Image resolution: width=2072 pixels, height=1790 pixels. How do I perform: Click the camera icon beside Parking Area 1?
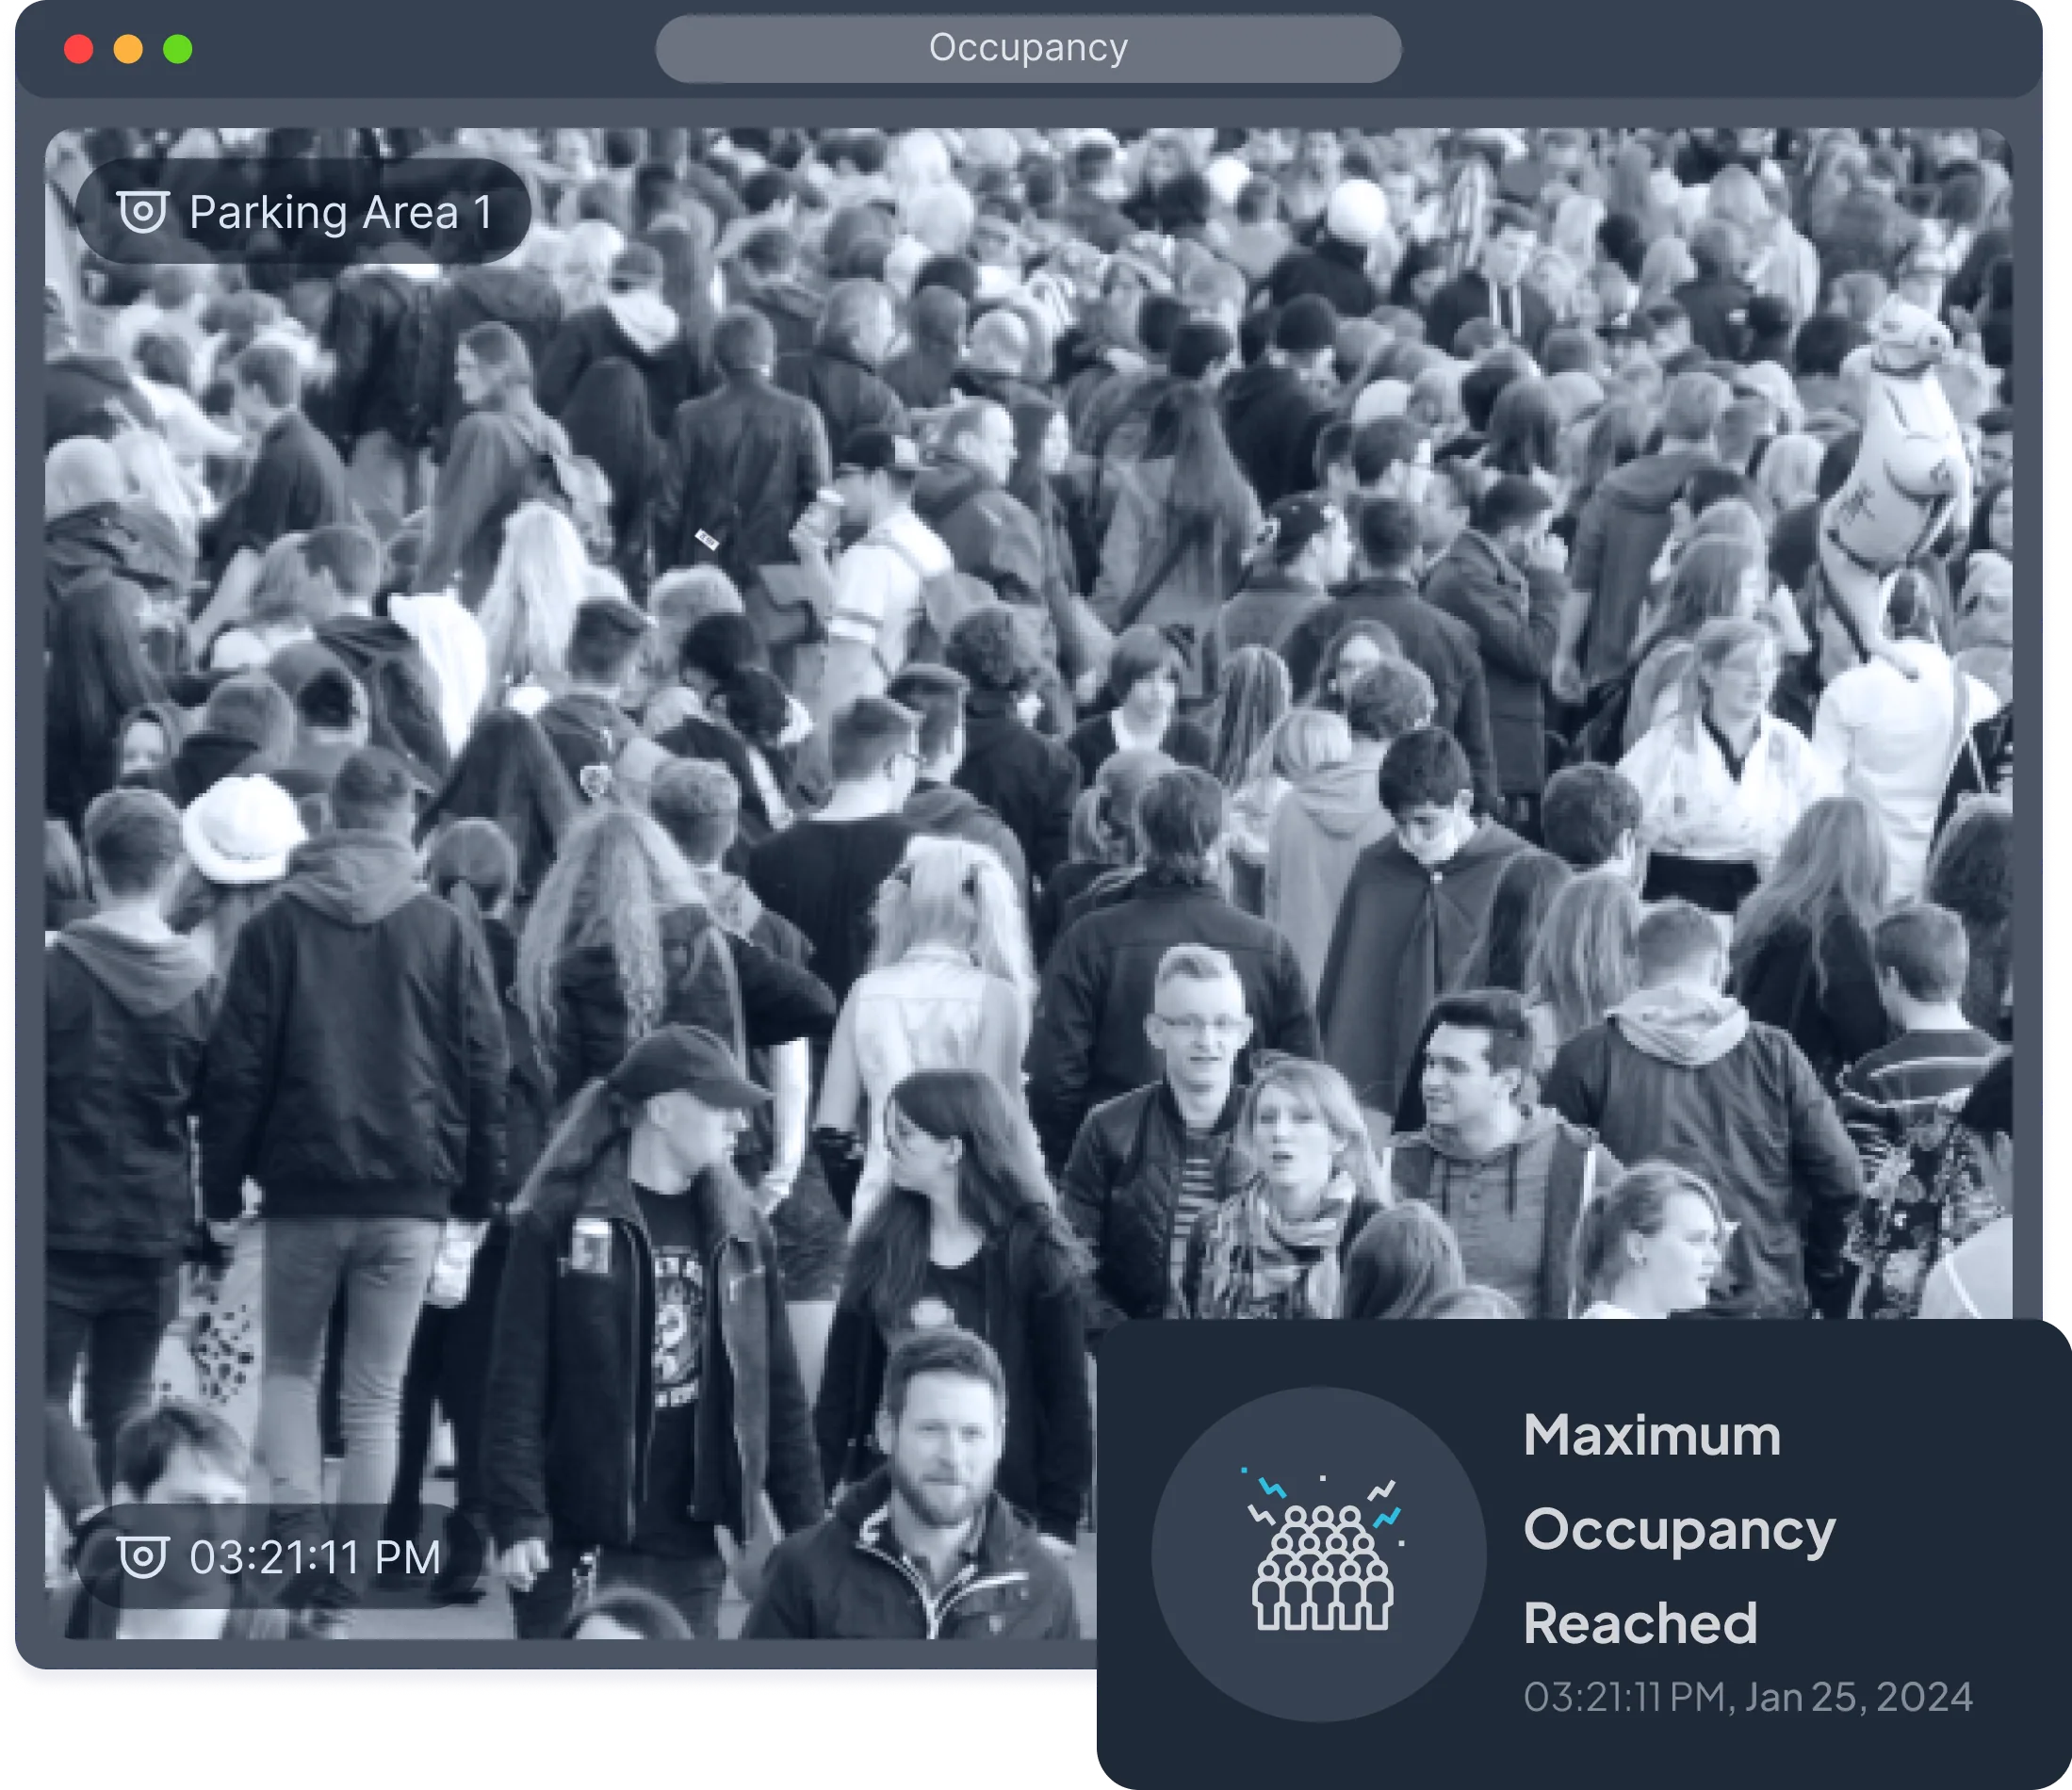[143, 212]
